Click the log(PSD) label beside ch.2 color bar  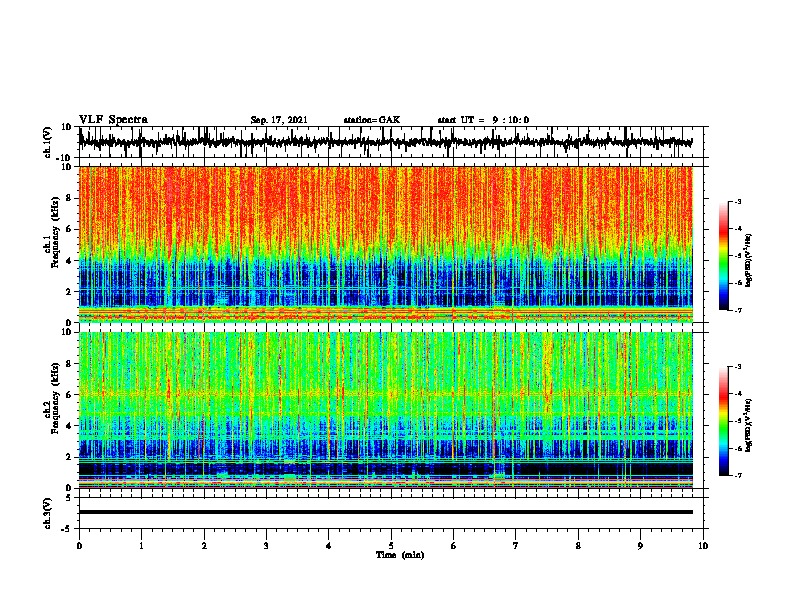[748, 425]
